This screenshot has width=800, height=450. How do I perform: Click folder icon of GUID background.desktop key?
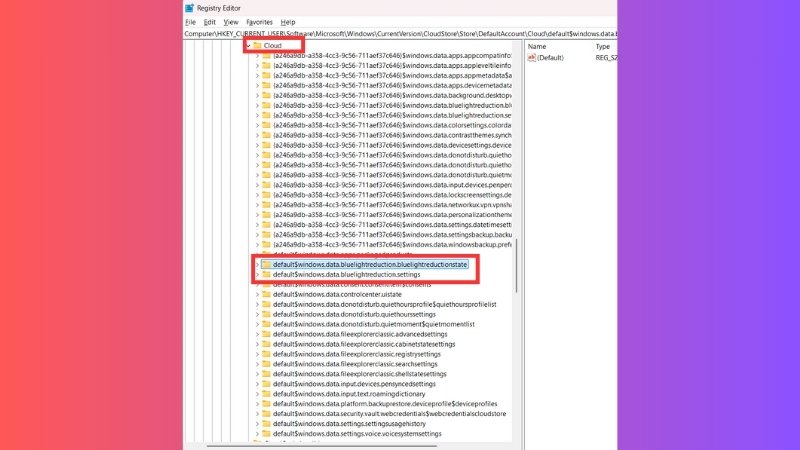pos(266,95)
